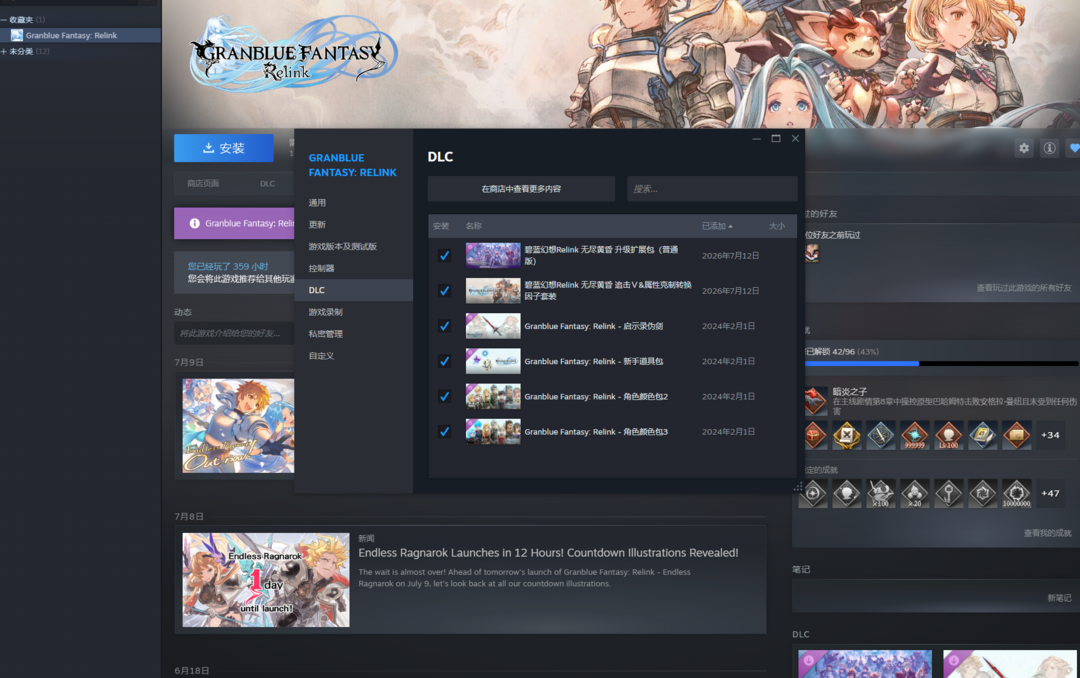Sort DLC list by 安装 column
The width and height of the screenshot is (1080, 678).
[x=441, y=226]
